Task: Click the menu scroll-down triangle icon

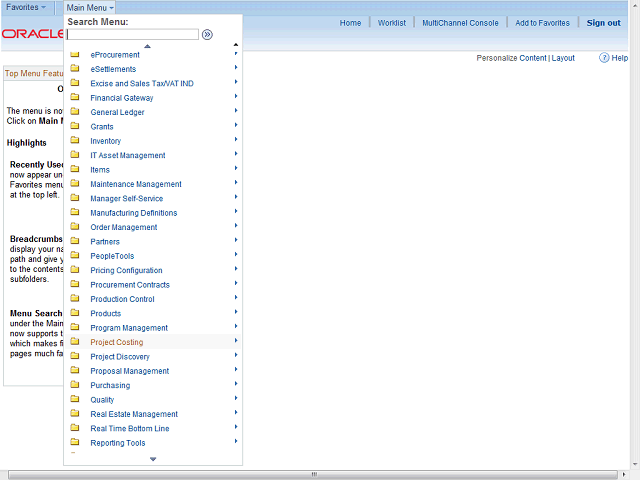Action: [153, 459]
